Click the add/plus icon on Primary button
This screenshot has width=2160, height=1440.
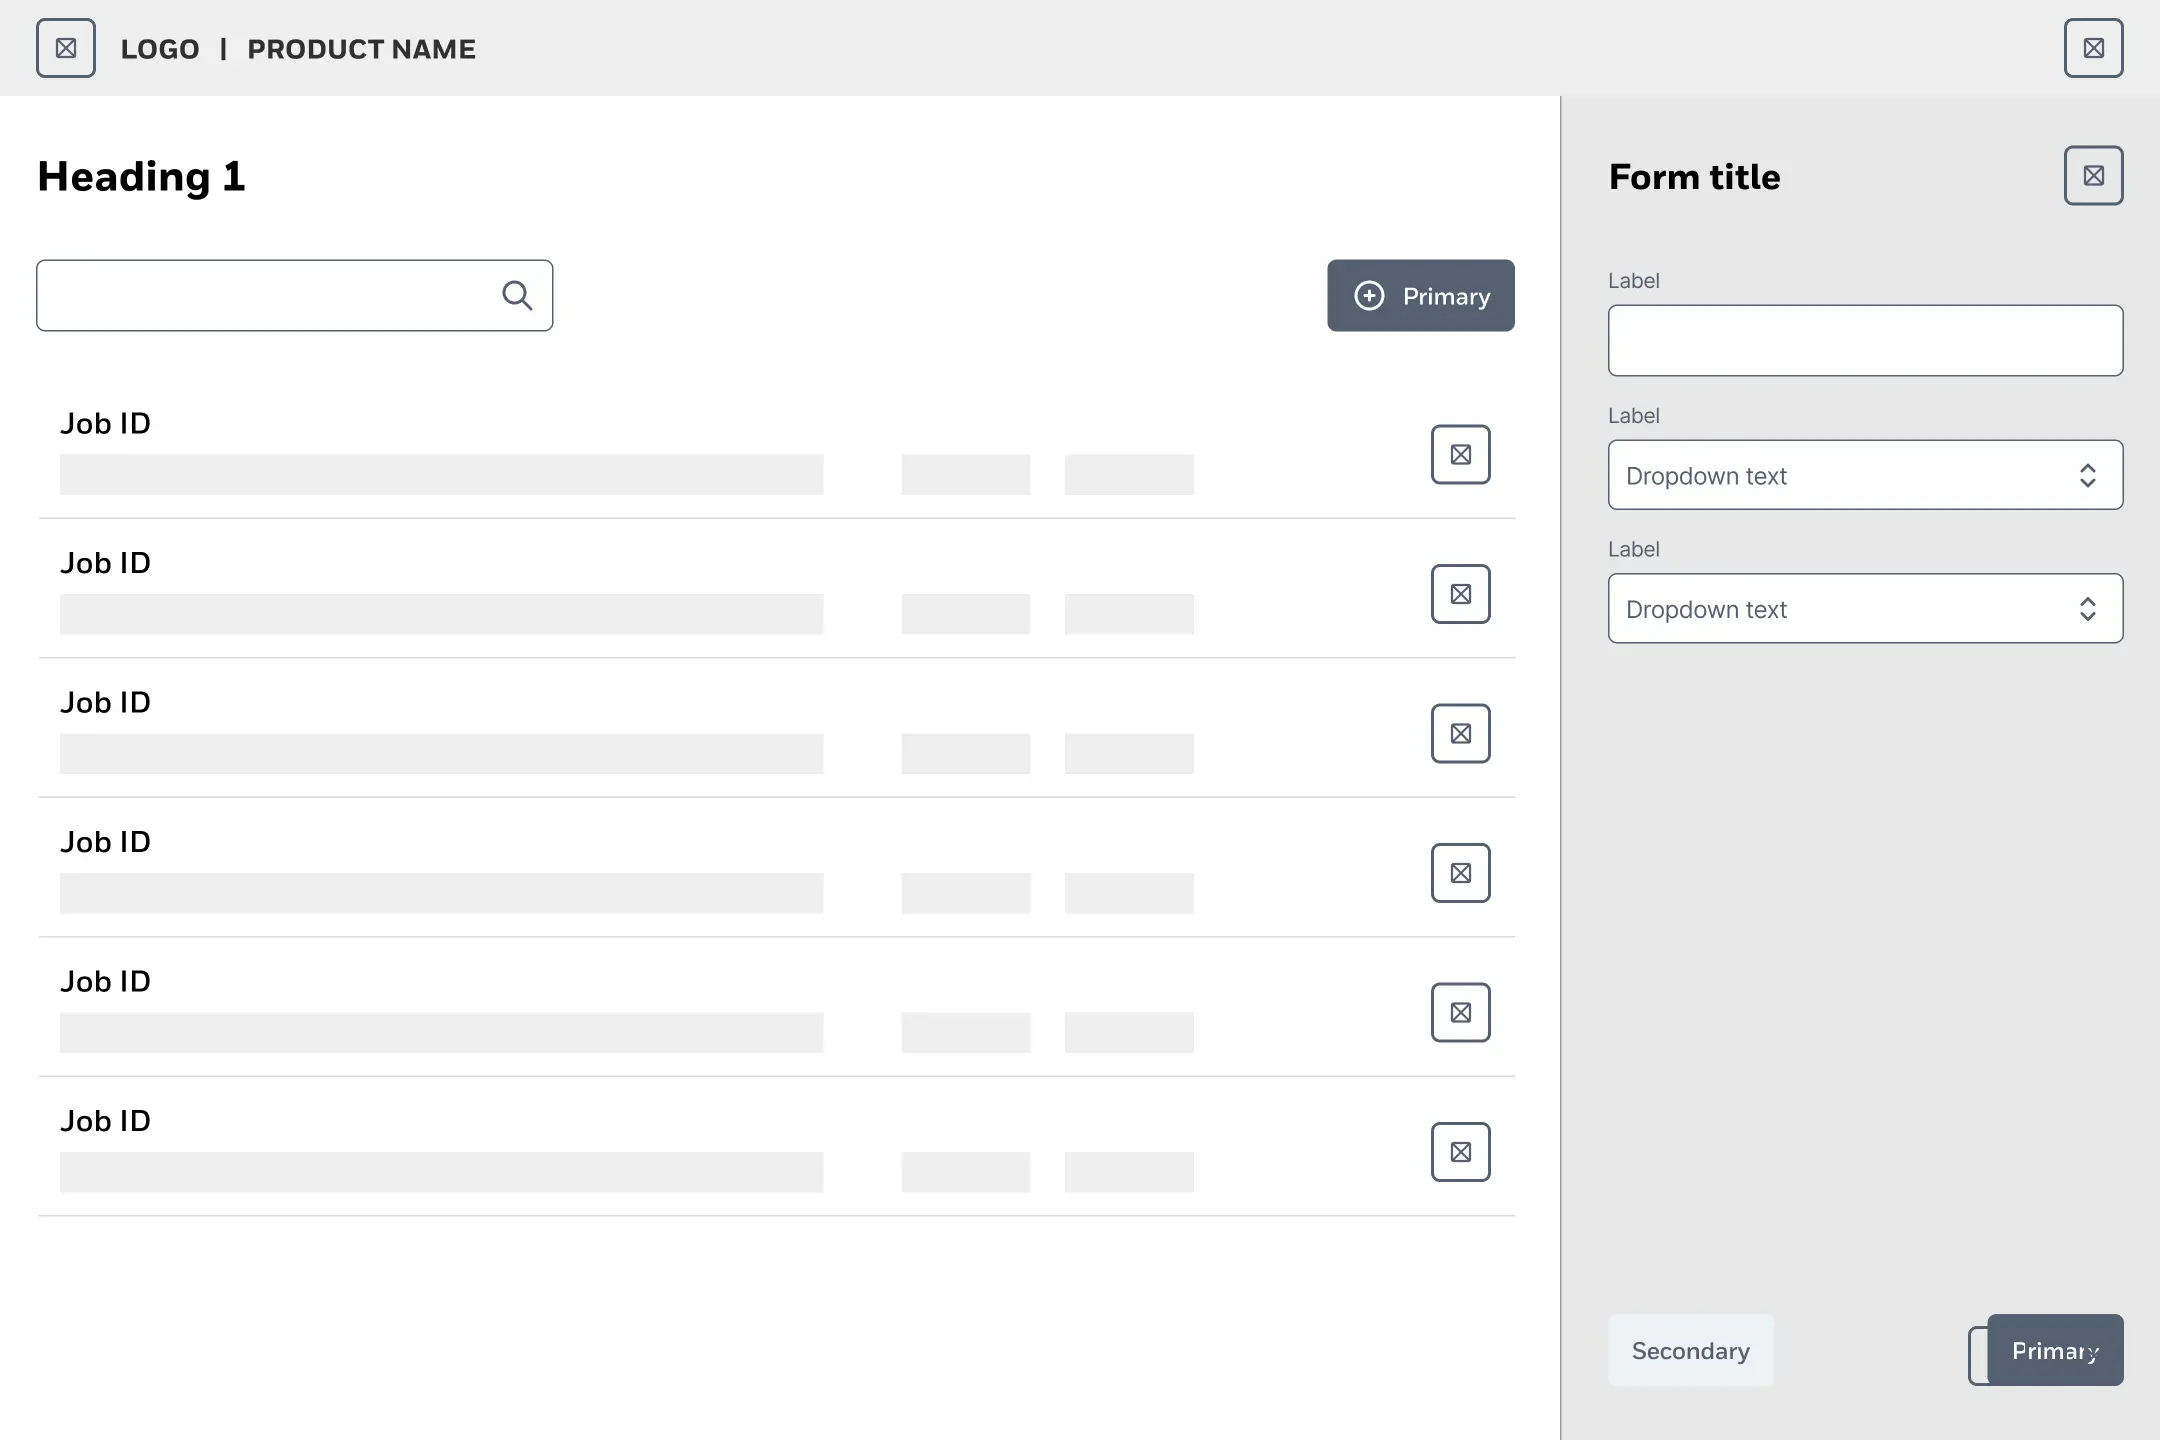1368,294
